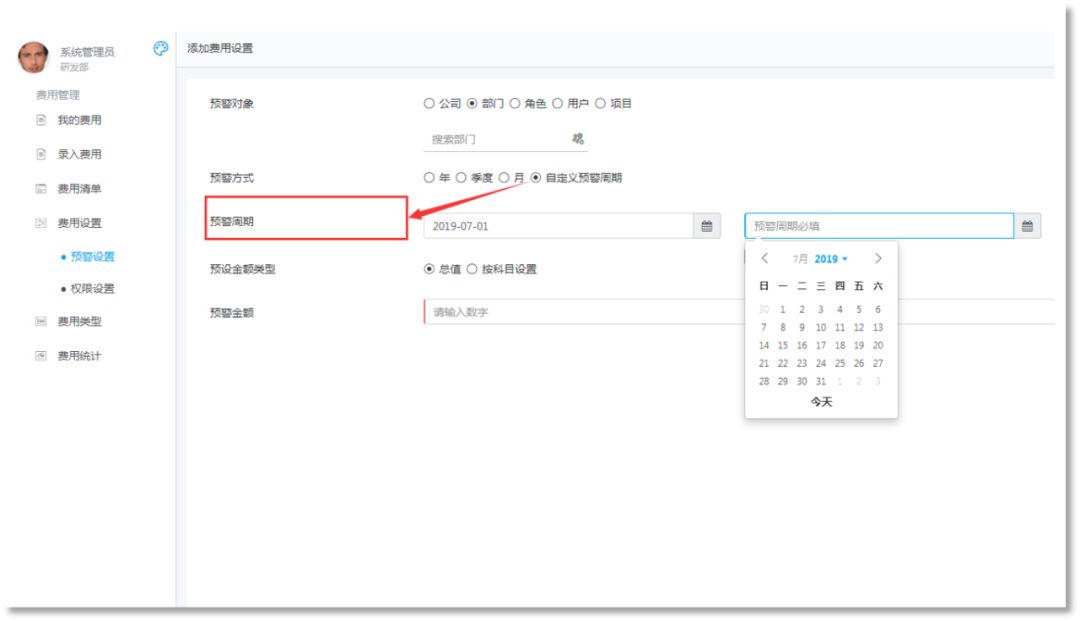The height and width of the screenshot is (621, 1080).
Task: Select the 角色 radio option
Action: click(x=515, y=103)
